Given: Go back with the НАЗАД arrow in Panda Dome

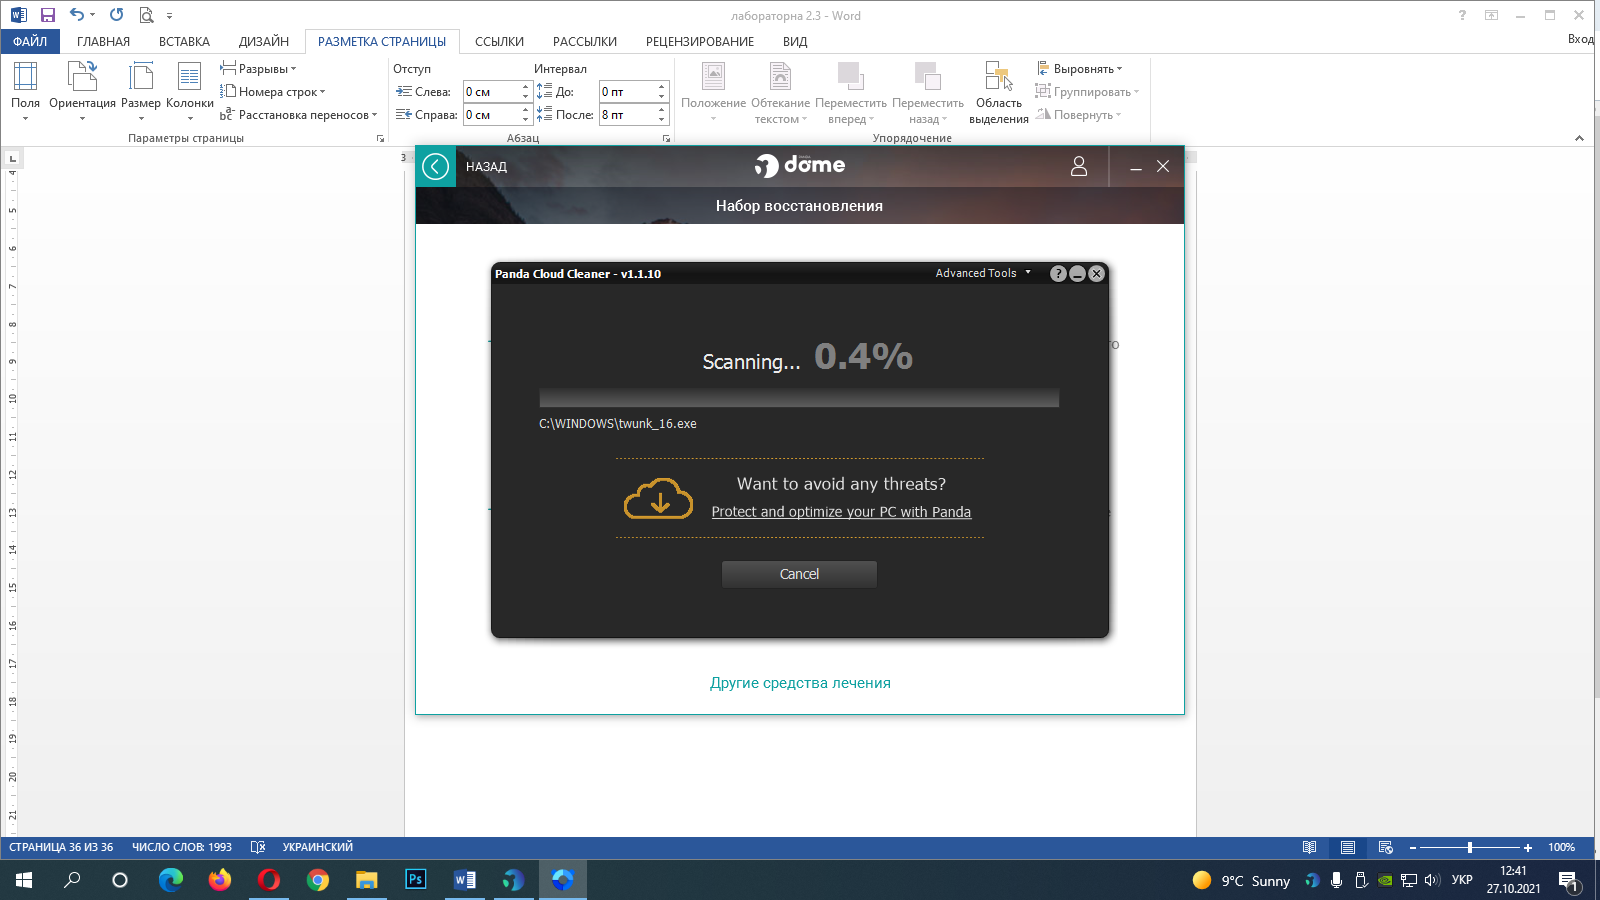Looking at the screenshot, I should [x=436, y=166].
